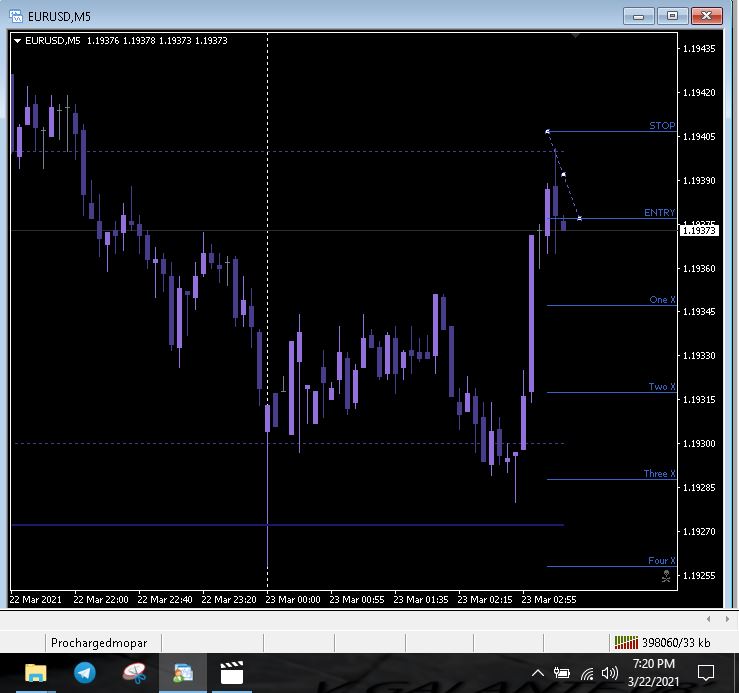Click the 22 Mar 22:00 time axis label
This screenshot has height=693, width=739.
[101, 600]
